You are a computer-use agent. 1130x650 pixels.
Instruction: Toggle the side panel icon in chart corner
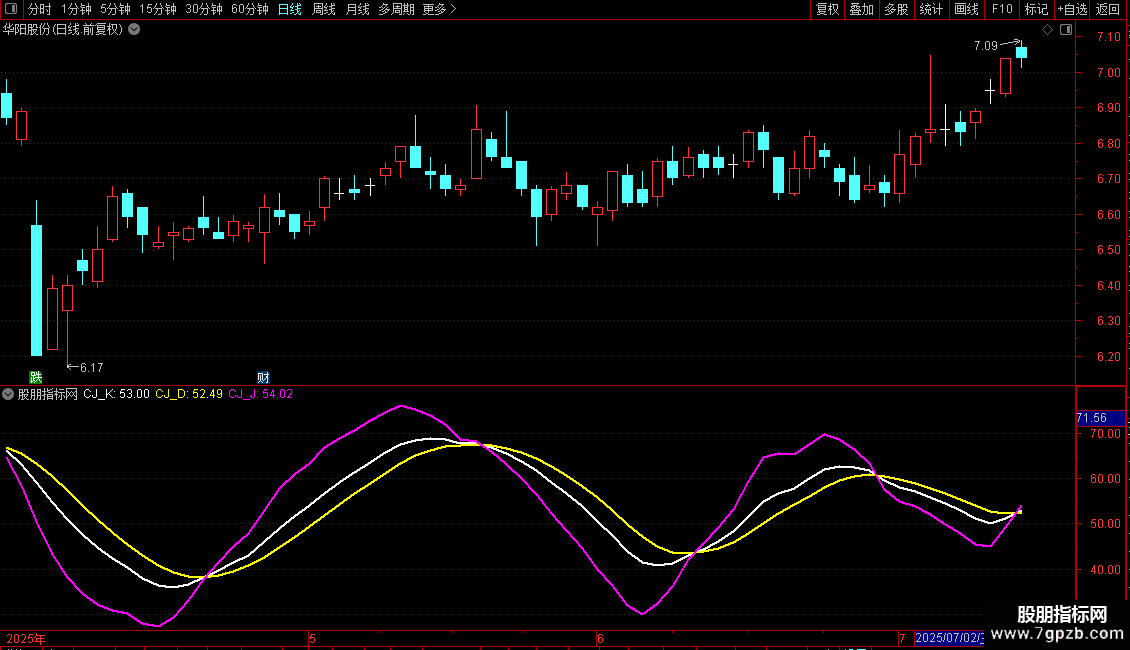[1066, 30]
